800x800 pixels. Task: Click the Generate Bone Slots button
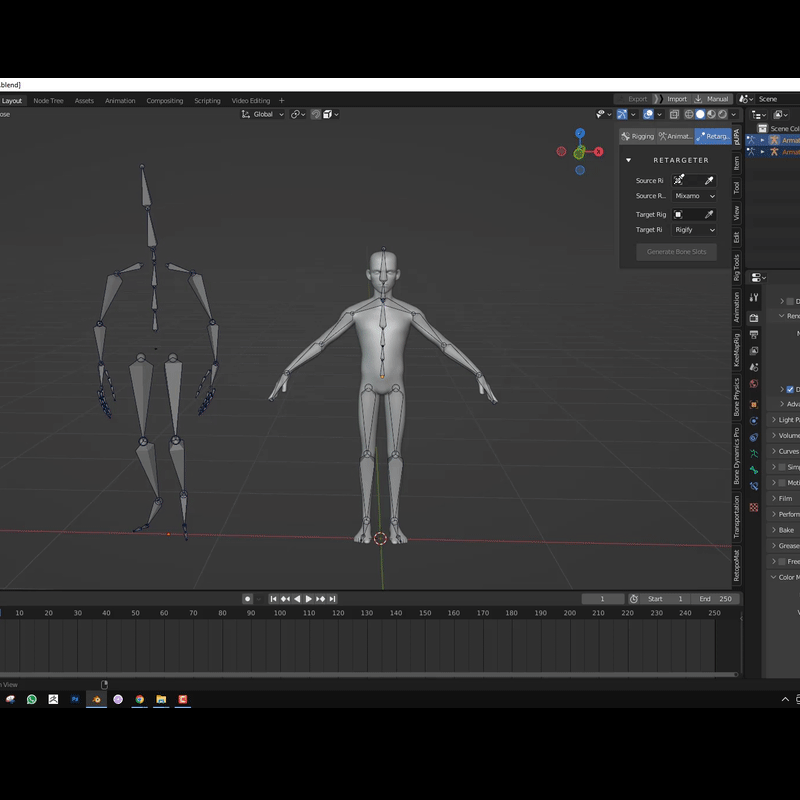[676, 252]
